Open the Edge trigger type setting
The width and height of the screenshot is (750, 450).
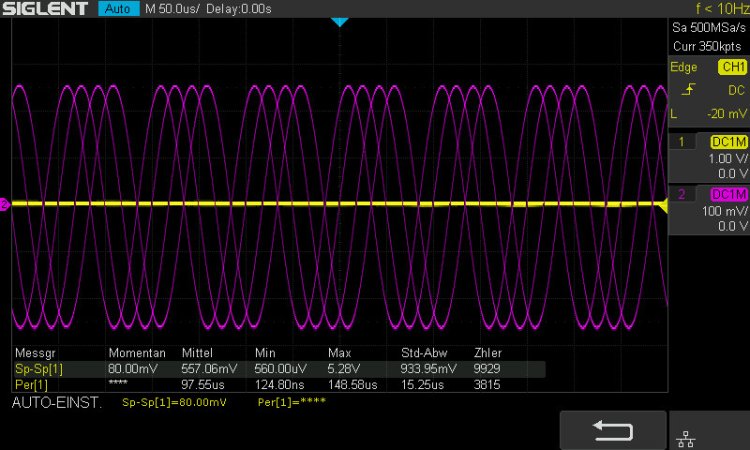[x=684, y=67]
